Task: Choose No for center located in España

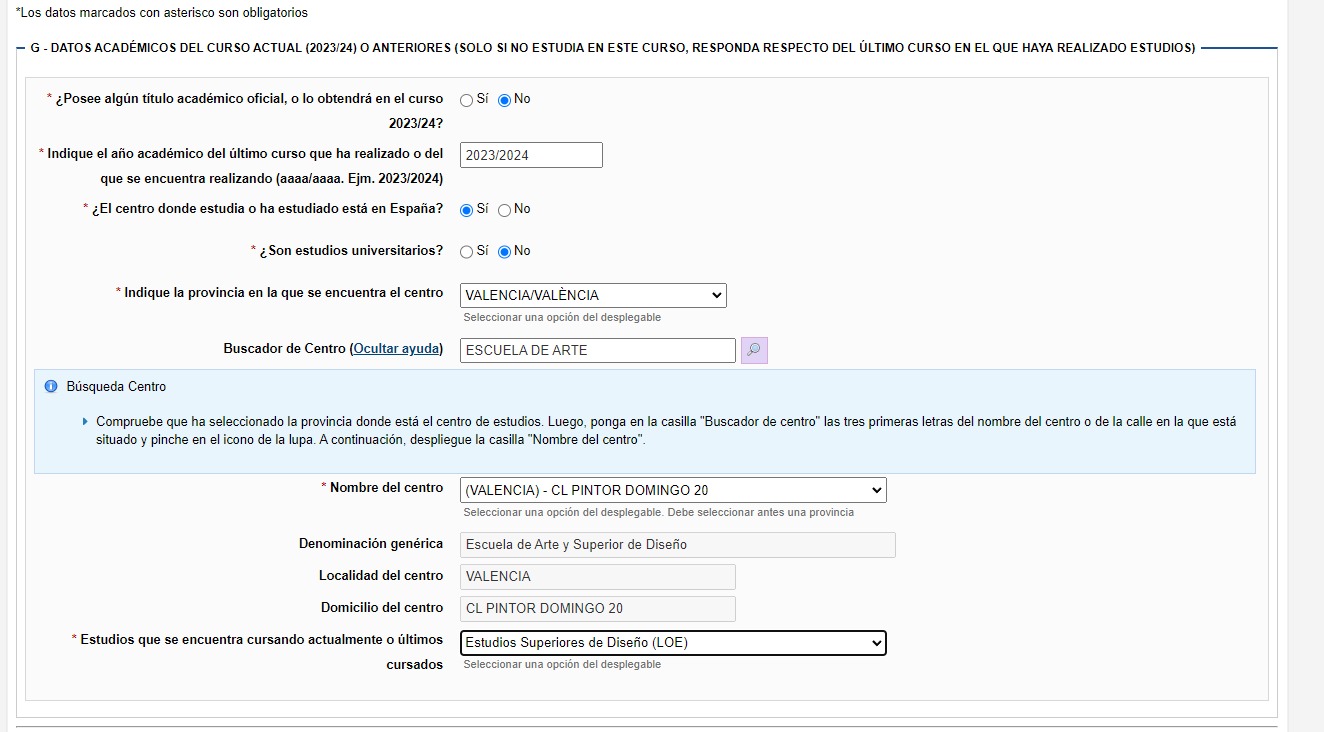Action: point(504,210)
